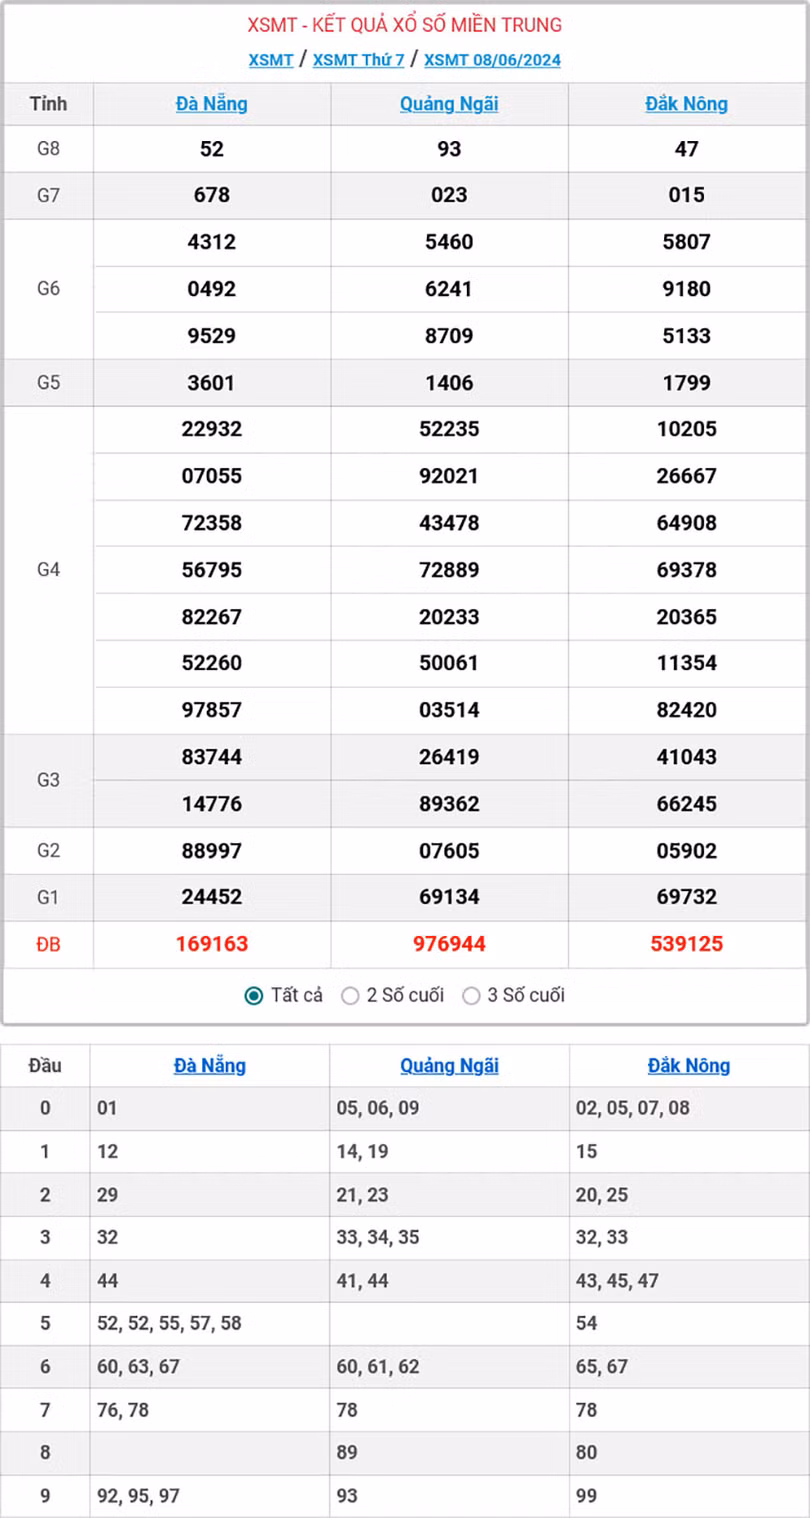Click the ĐB prize 169163 for Đà Nẵng
This screenshot has width=810, height=1518.
(210, 943)
